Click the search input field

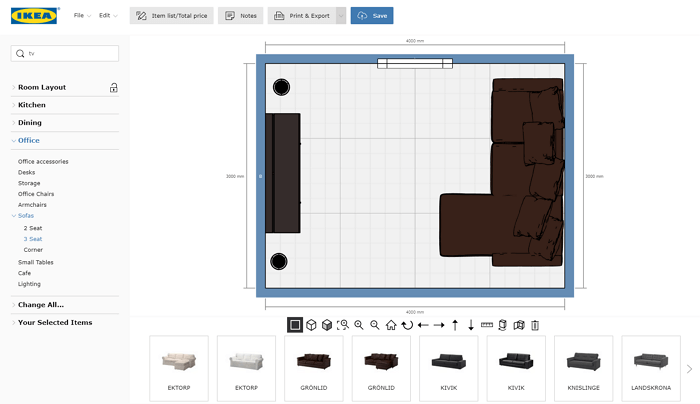point(70,53)
